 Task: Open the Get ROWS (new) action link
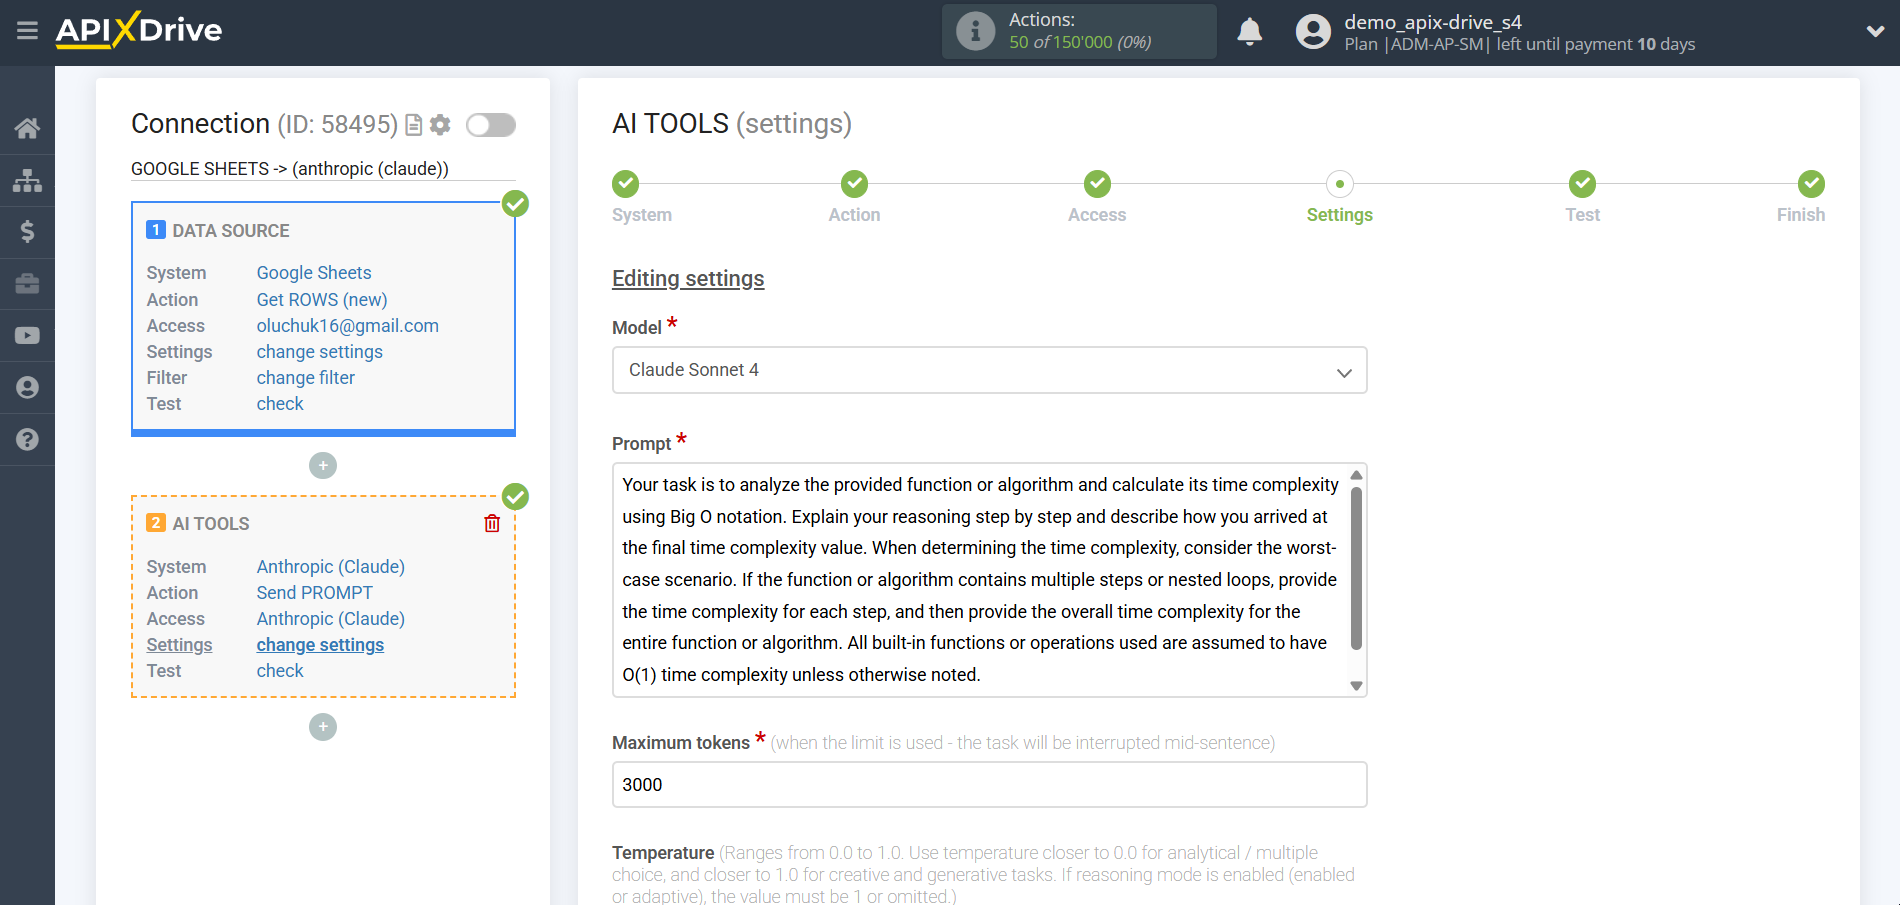click(x=322, y=300)
